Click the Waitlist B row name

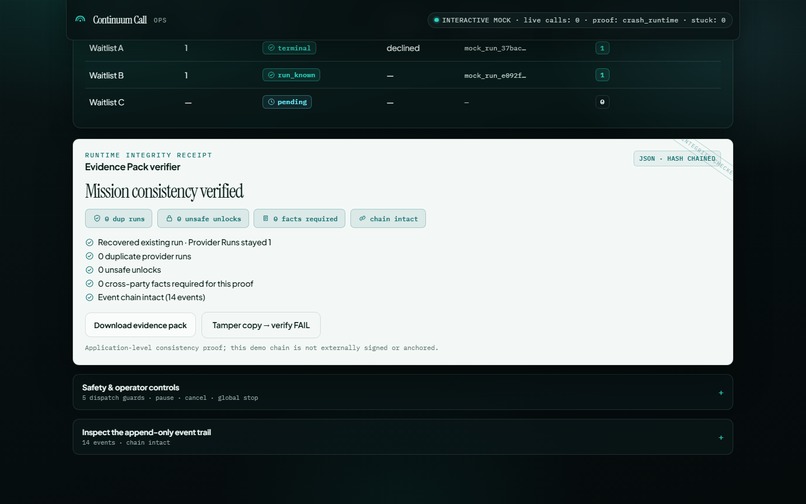(106, 76)
